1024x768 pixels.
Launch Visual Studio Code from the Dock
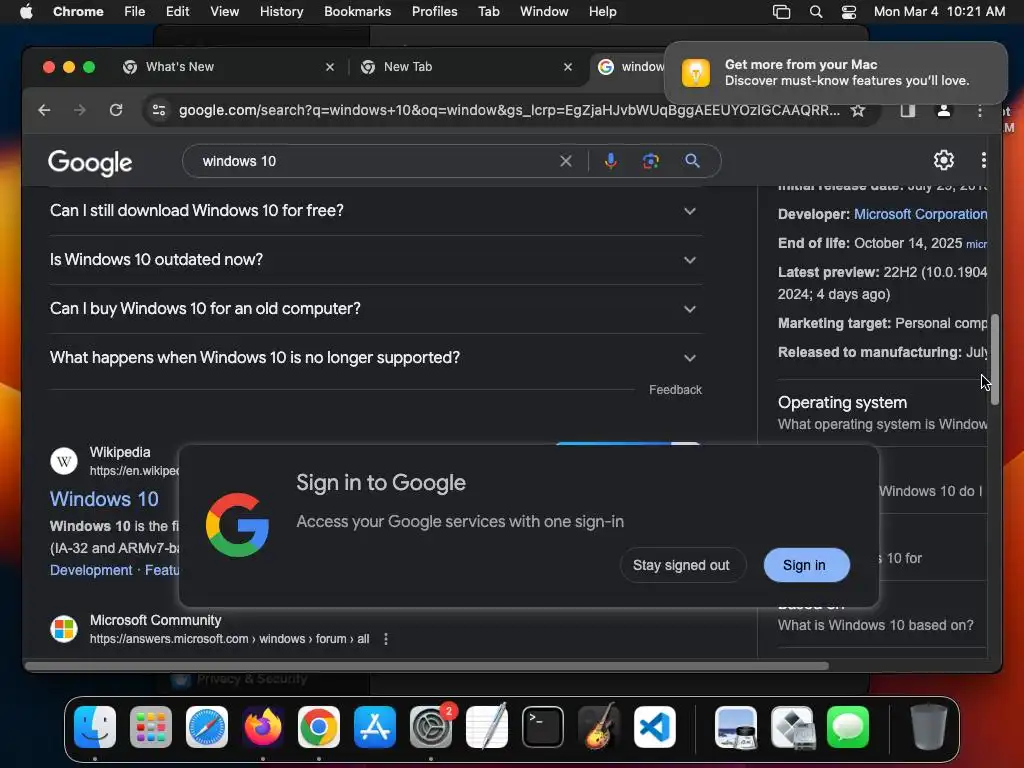[x=654, y=727]
